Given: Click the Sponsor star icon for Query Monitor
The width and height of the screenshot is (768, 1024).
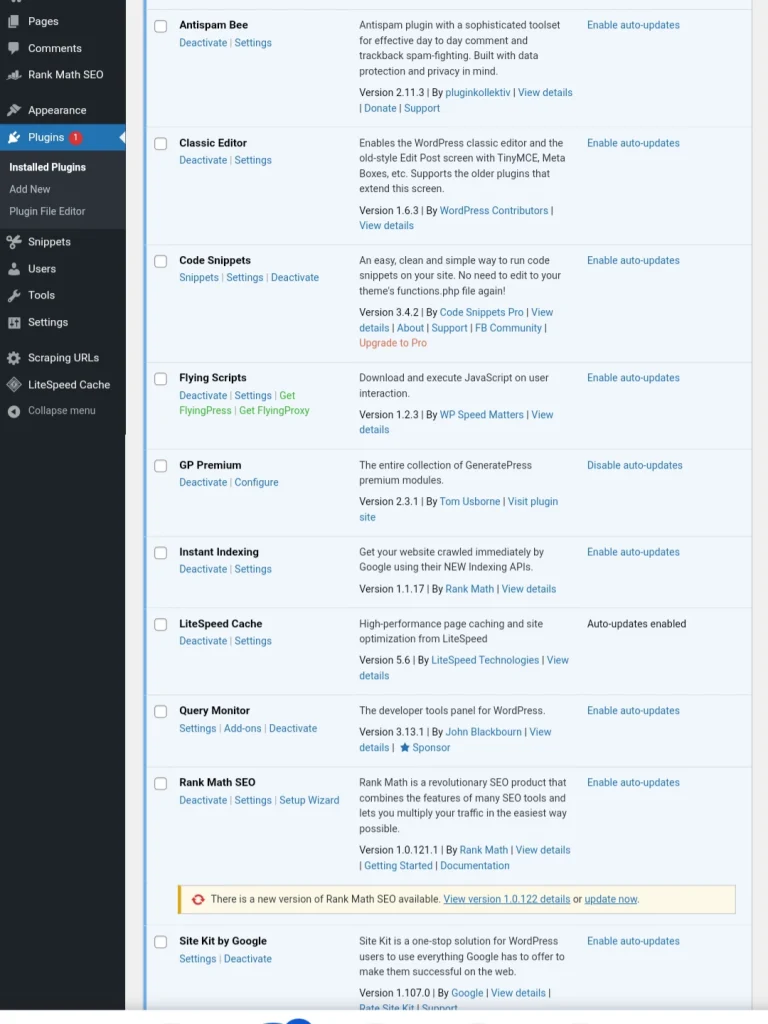Looking at the screenshot, I should [x=404, y=747].
